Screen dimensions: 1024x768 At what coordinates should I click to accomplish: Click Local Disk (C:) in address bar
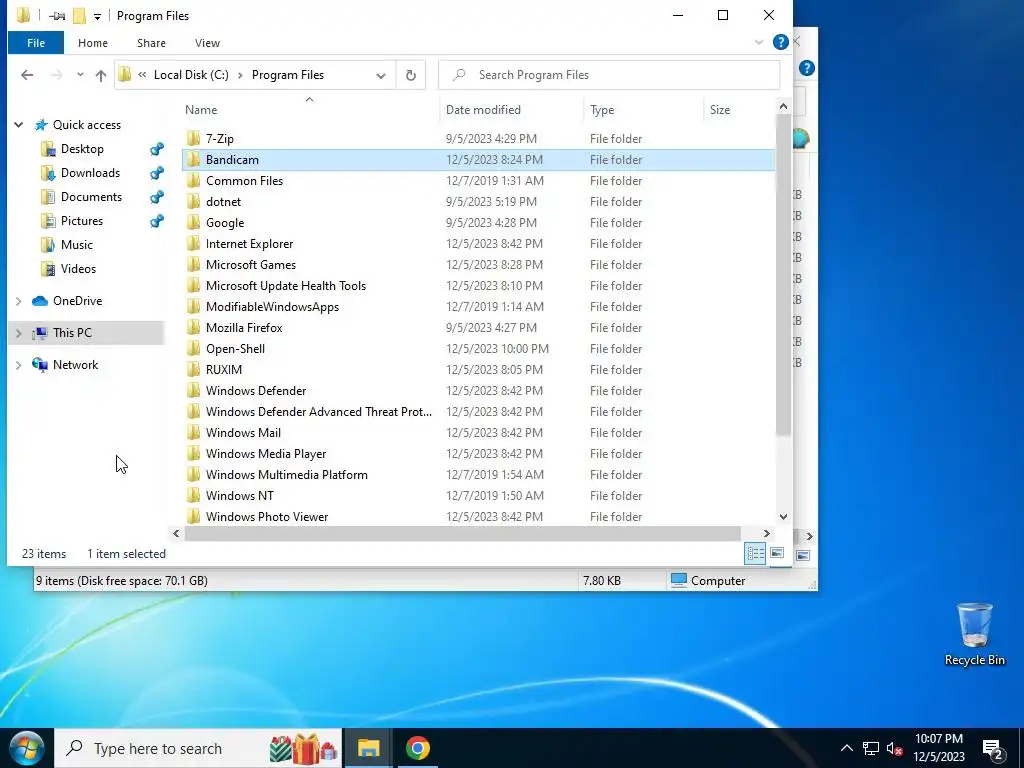point(191,75)
